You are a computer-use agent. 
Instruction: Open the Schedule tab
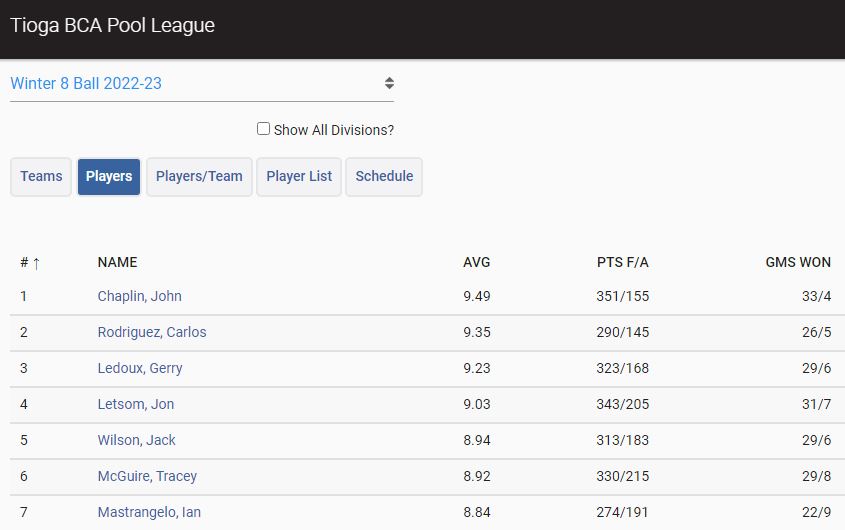pos(384,177)
